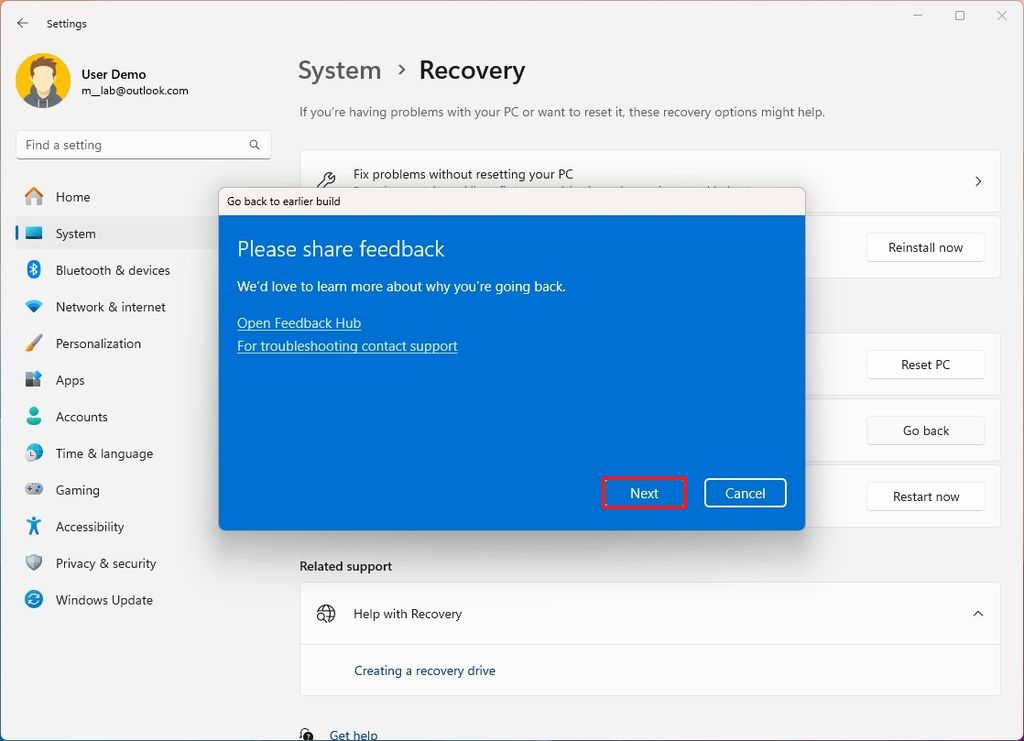Open Bluetooth & devices settings
The height and width of the screenshot is (741, 1024).
pos(110,270)
